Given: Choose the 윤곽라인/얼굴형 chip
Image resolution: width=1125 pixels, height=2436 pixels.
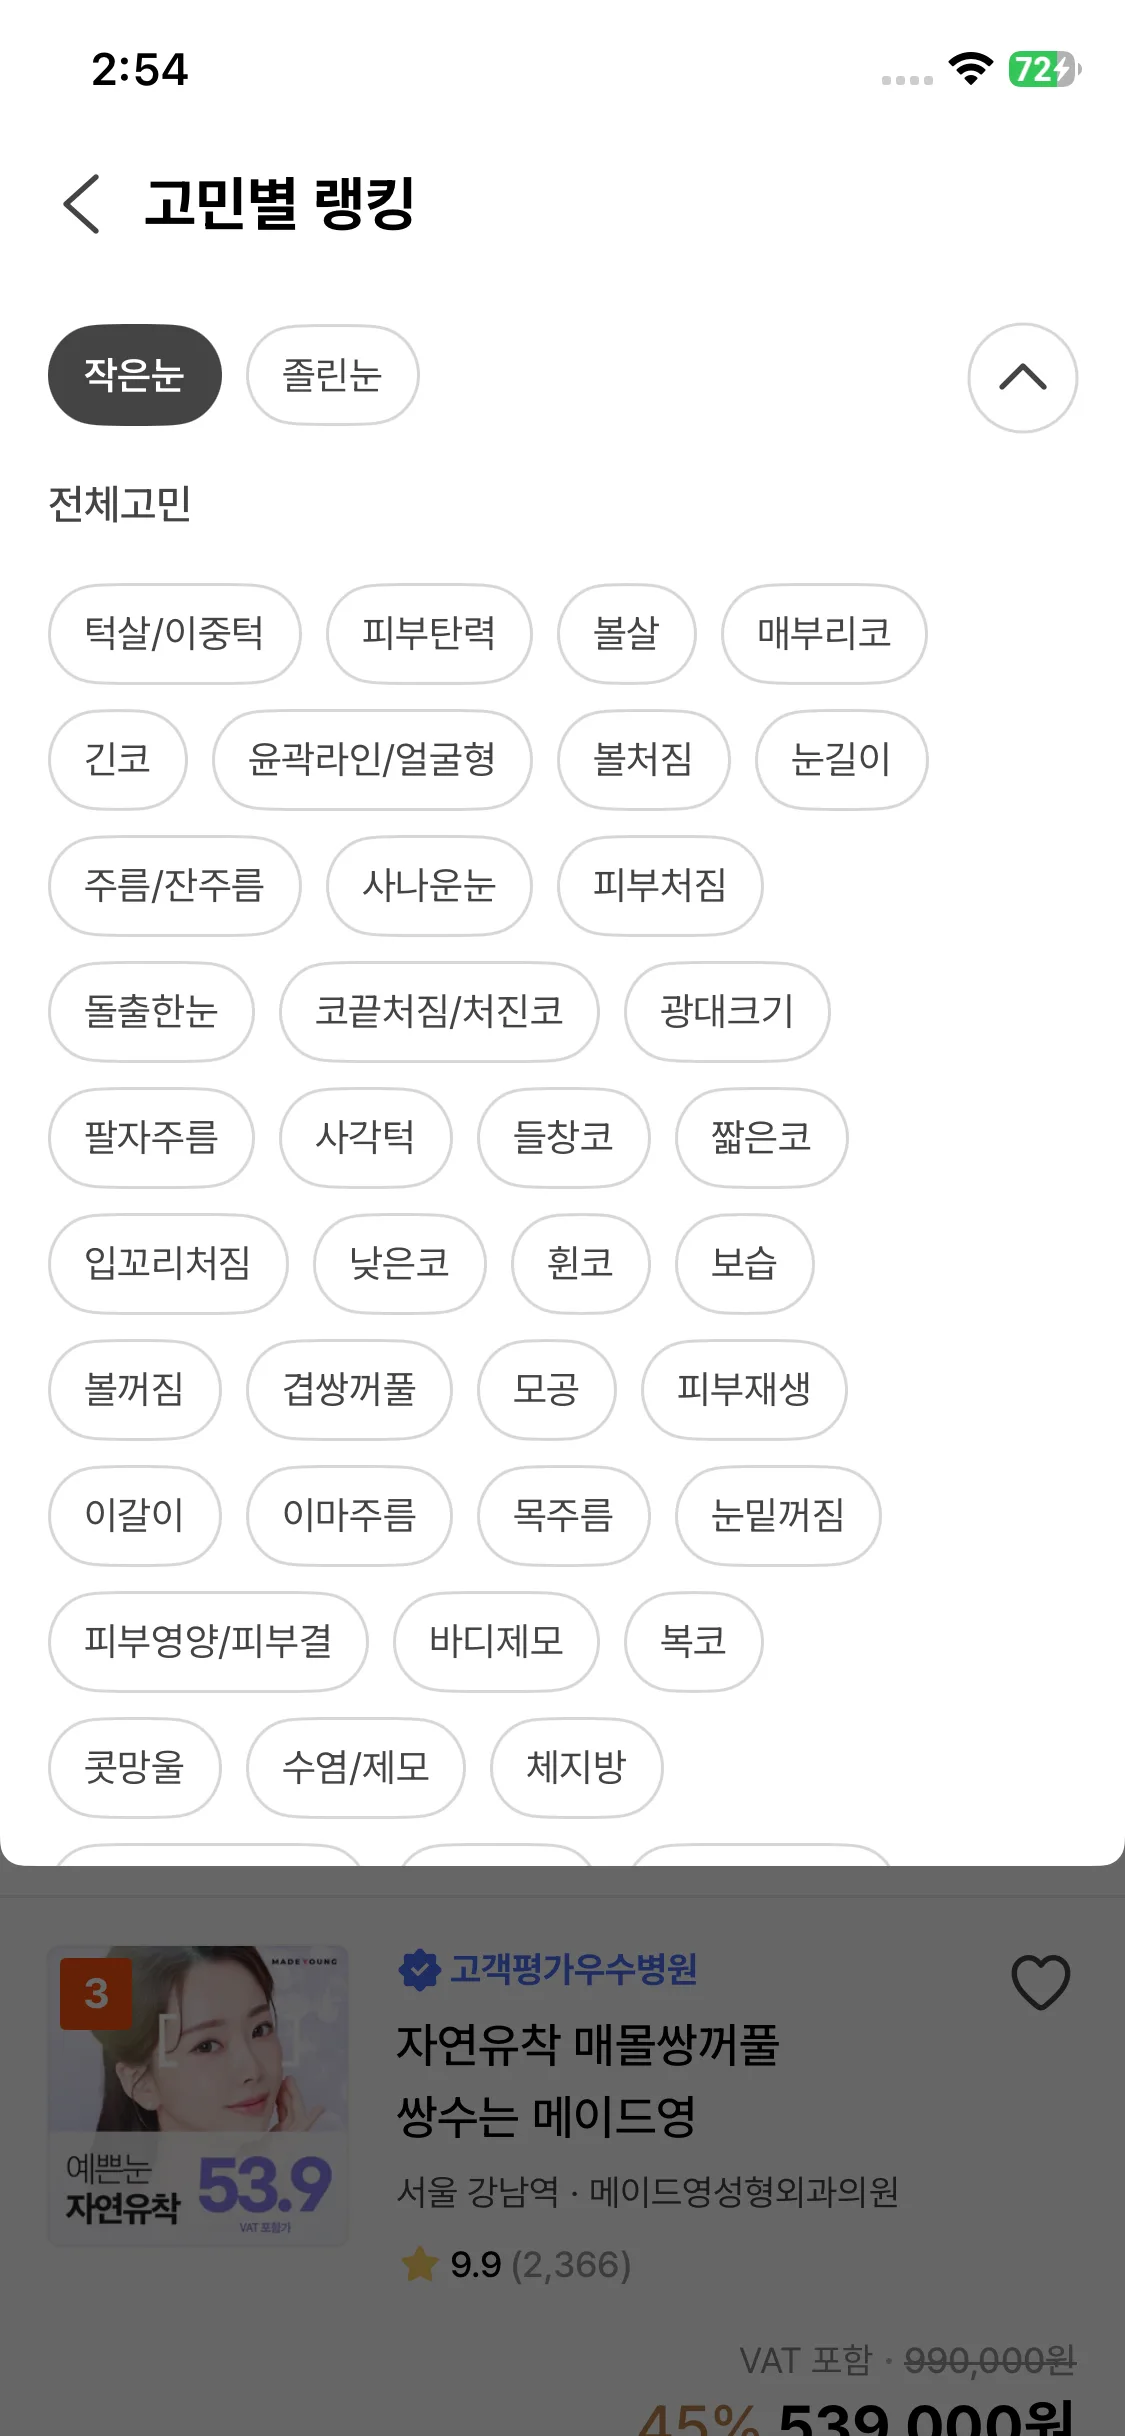Looking at the screenshot, I should tap(372, 759).
